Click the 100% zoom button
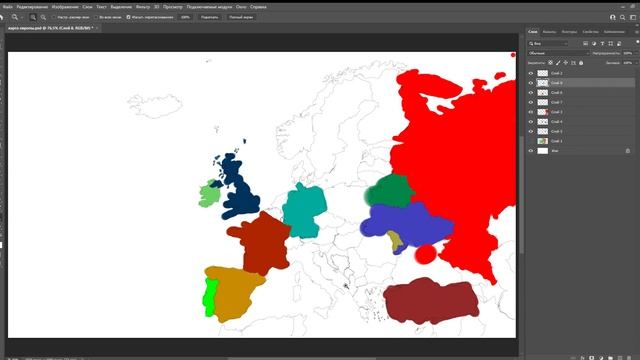 click(185, 17)
